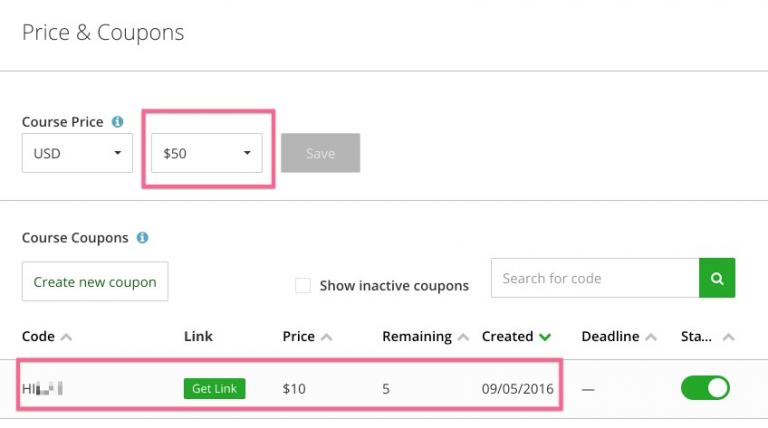
Task: Click the Course Price info icon
Action: [x=118, y=121]
